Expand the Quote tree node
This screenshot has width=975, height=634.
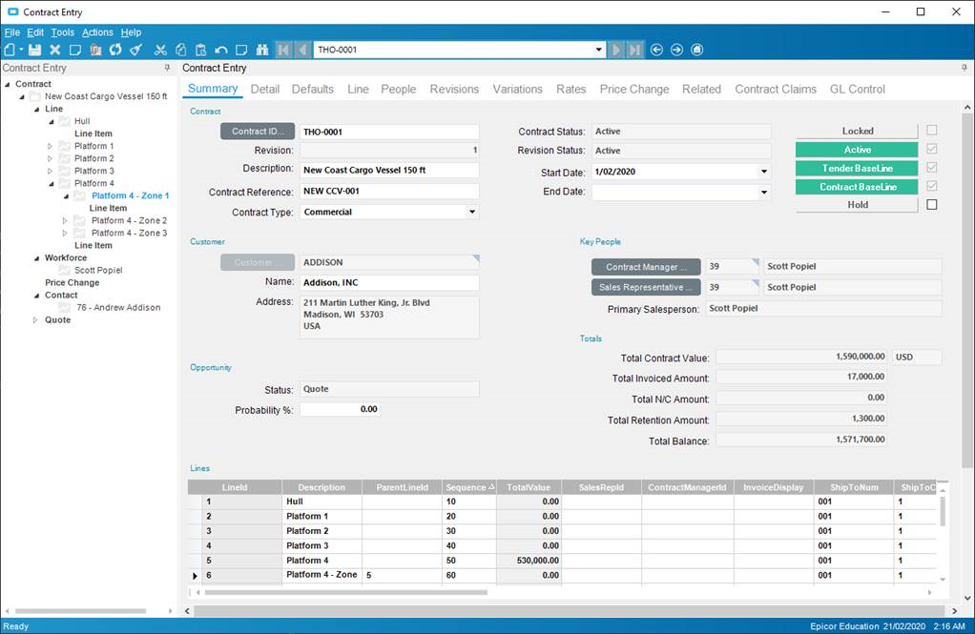[35, 320]
